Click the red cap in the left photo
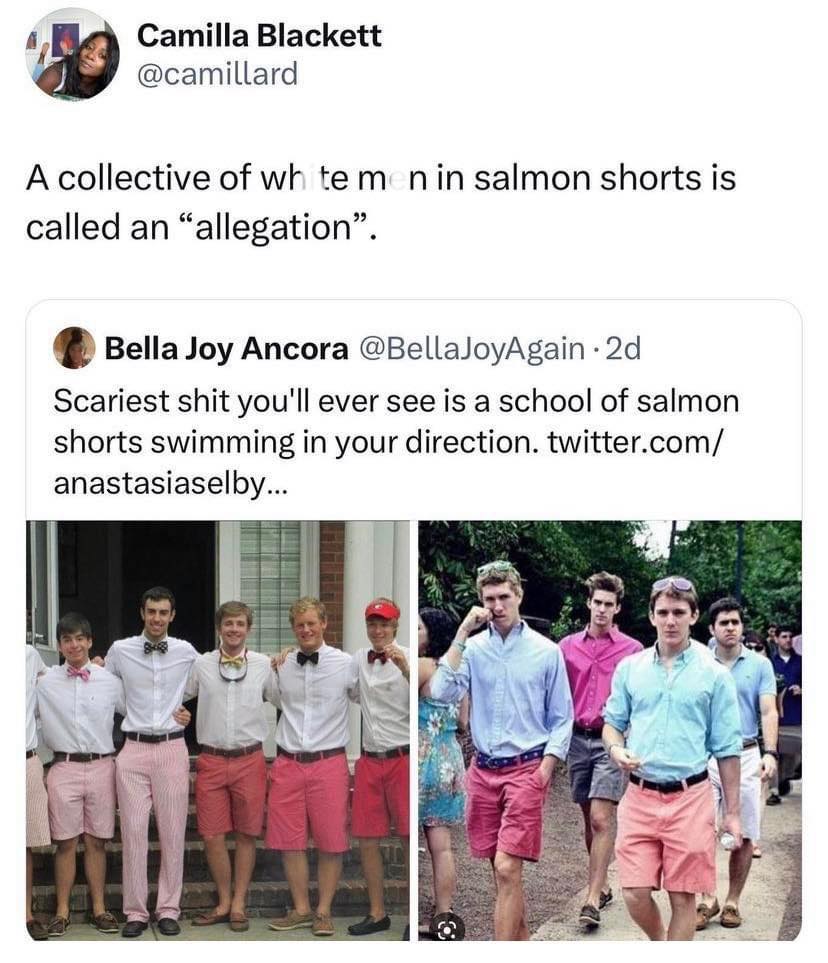 (381, 610)
